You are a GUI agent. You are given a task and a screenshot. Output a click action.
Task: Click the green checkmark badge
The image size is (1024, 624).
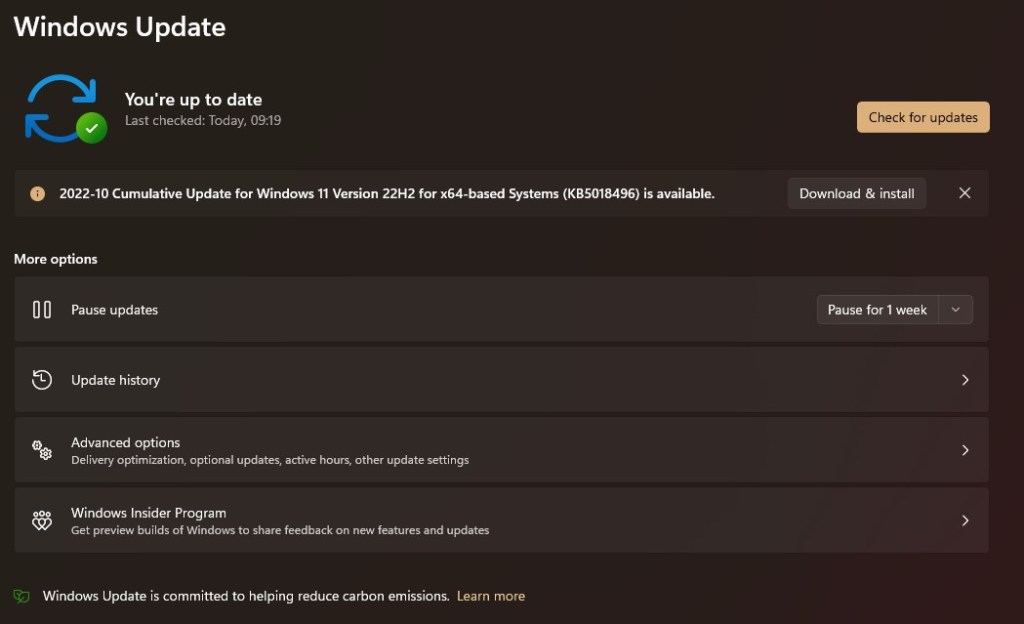(91, 128)
